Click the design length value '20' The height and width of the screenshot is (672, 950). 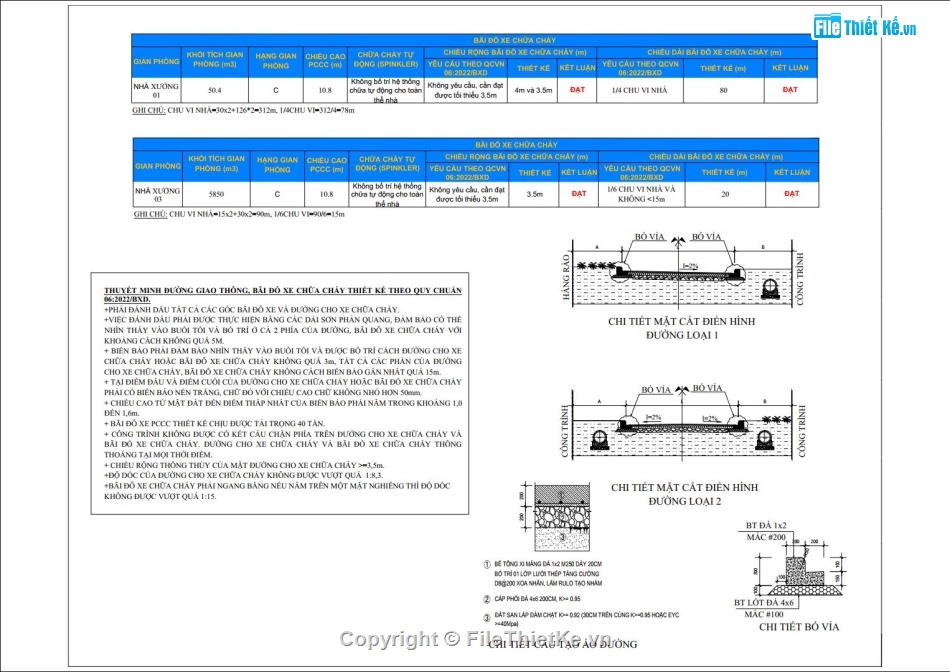tap(725, 195)
